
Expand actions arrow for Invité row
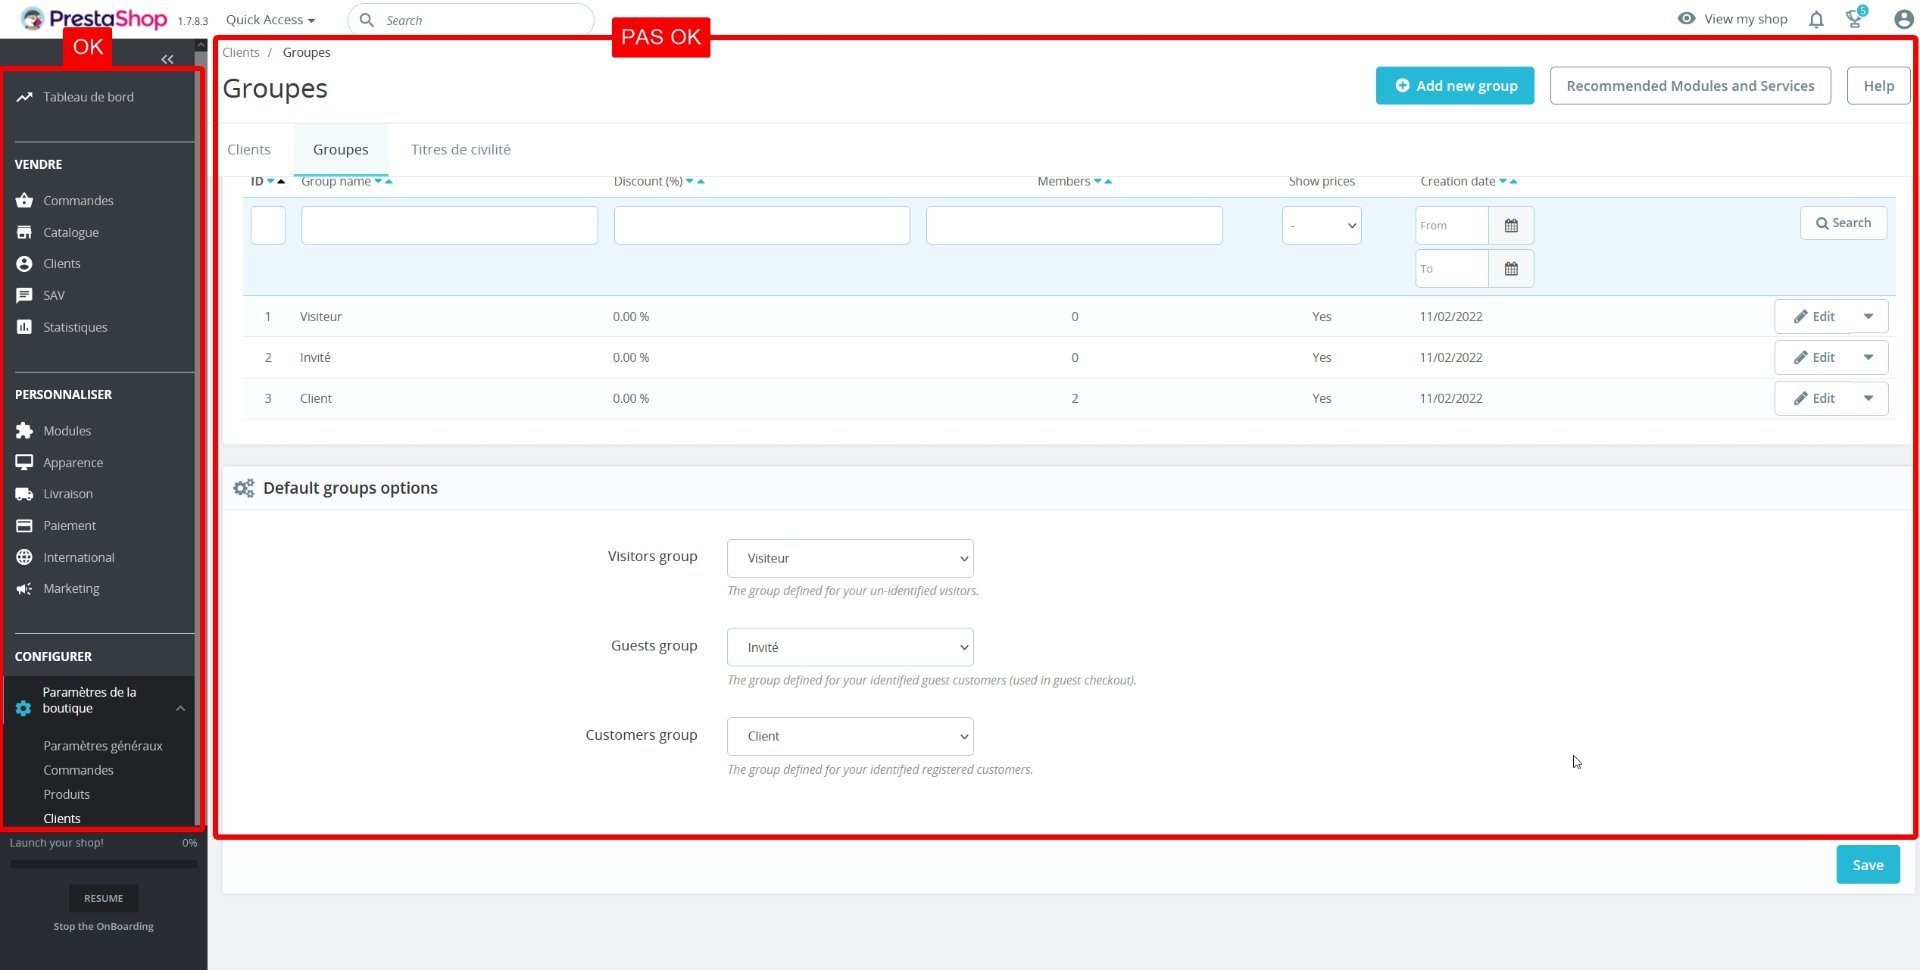(x=1868, y=358)
